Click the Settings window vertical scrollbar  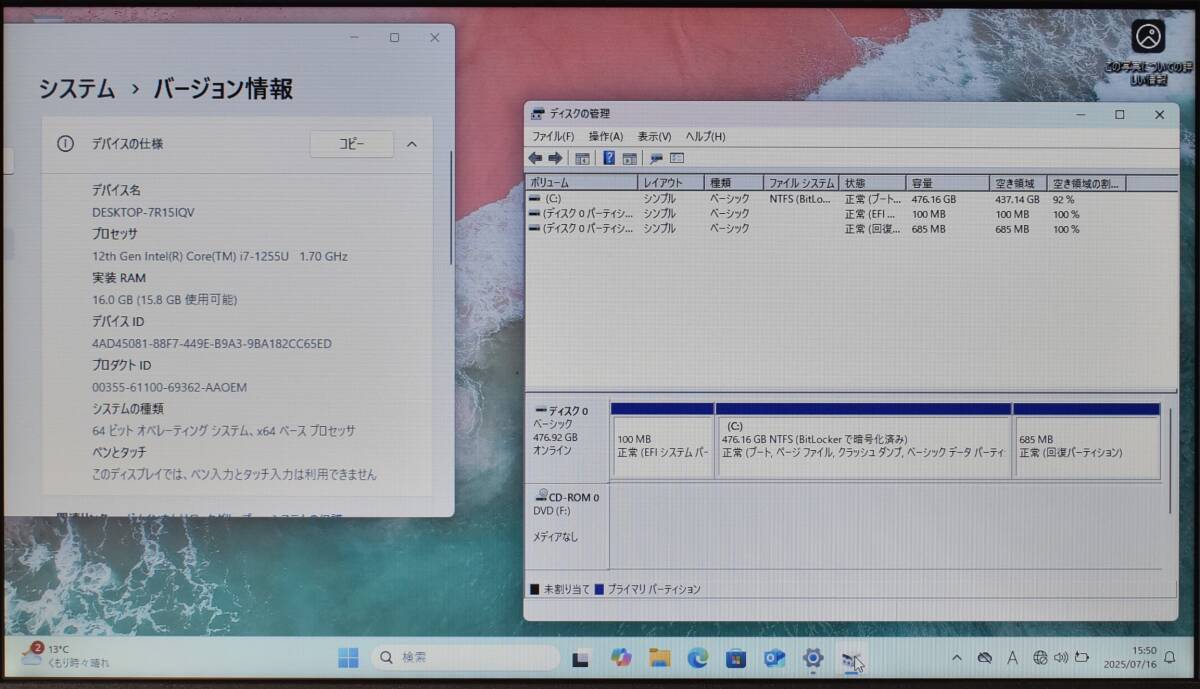click(450, 208)
